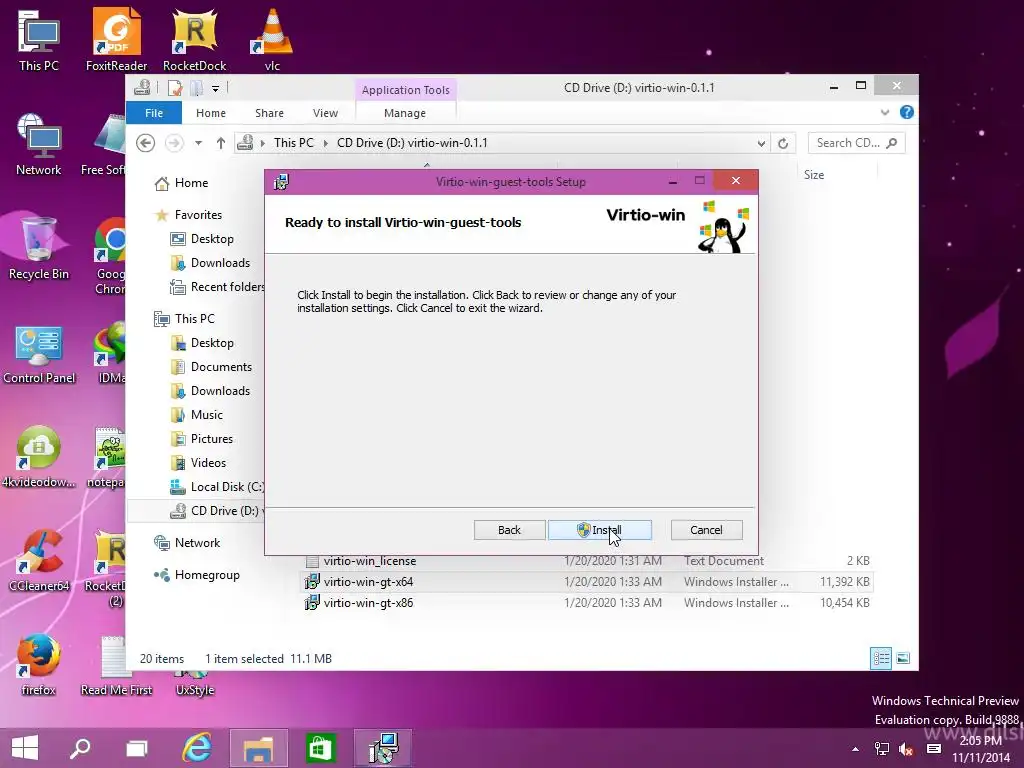1024x768 pixels.
Task: Click the Properties quick access toolbar icon
Action: coord(174,88)
